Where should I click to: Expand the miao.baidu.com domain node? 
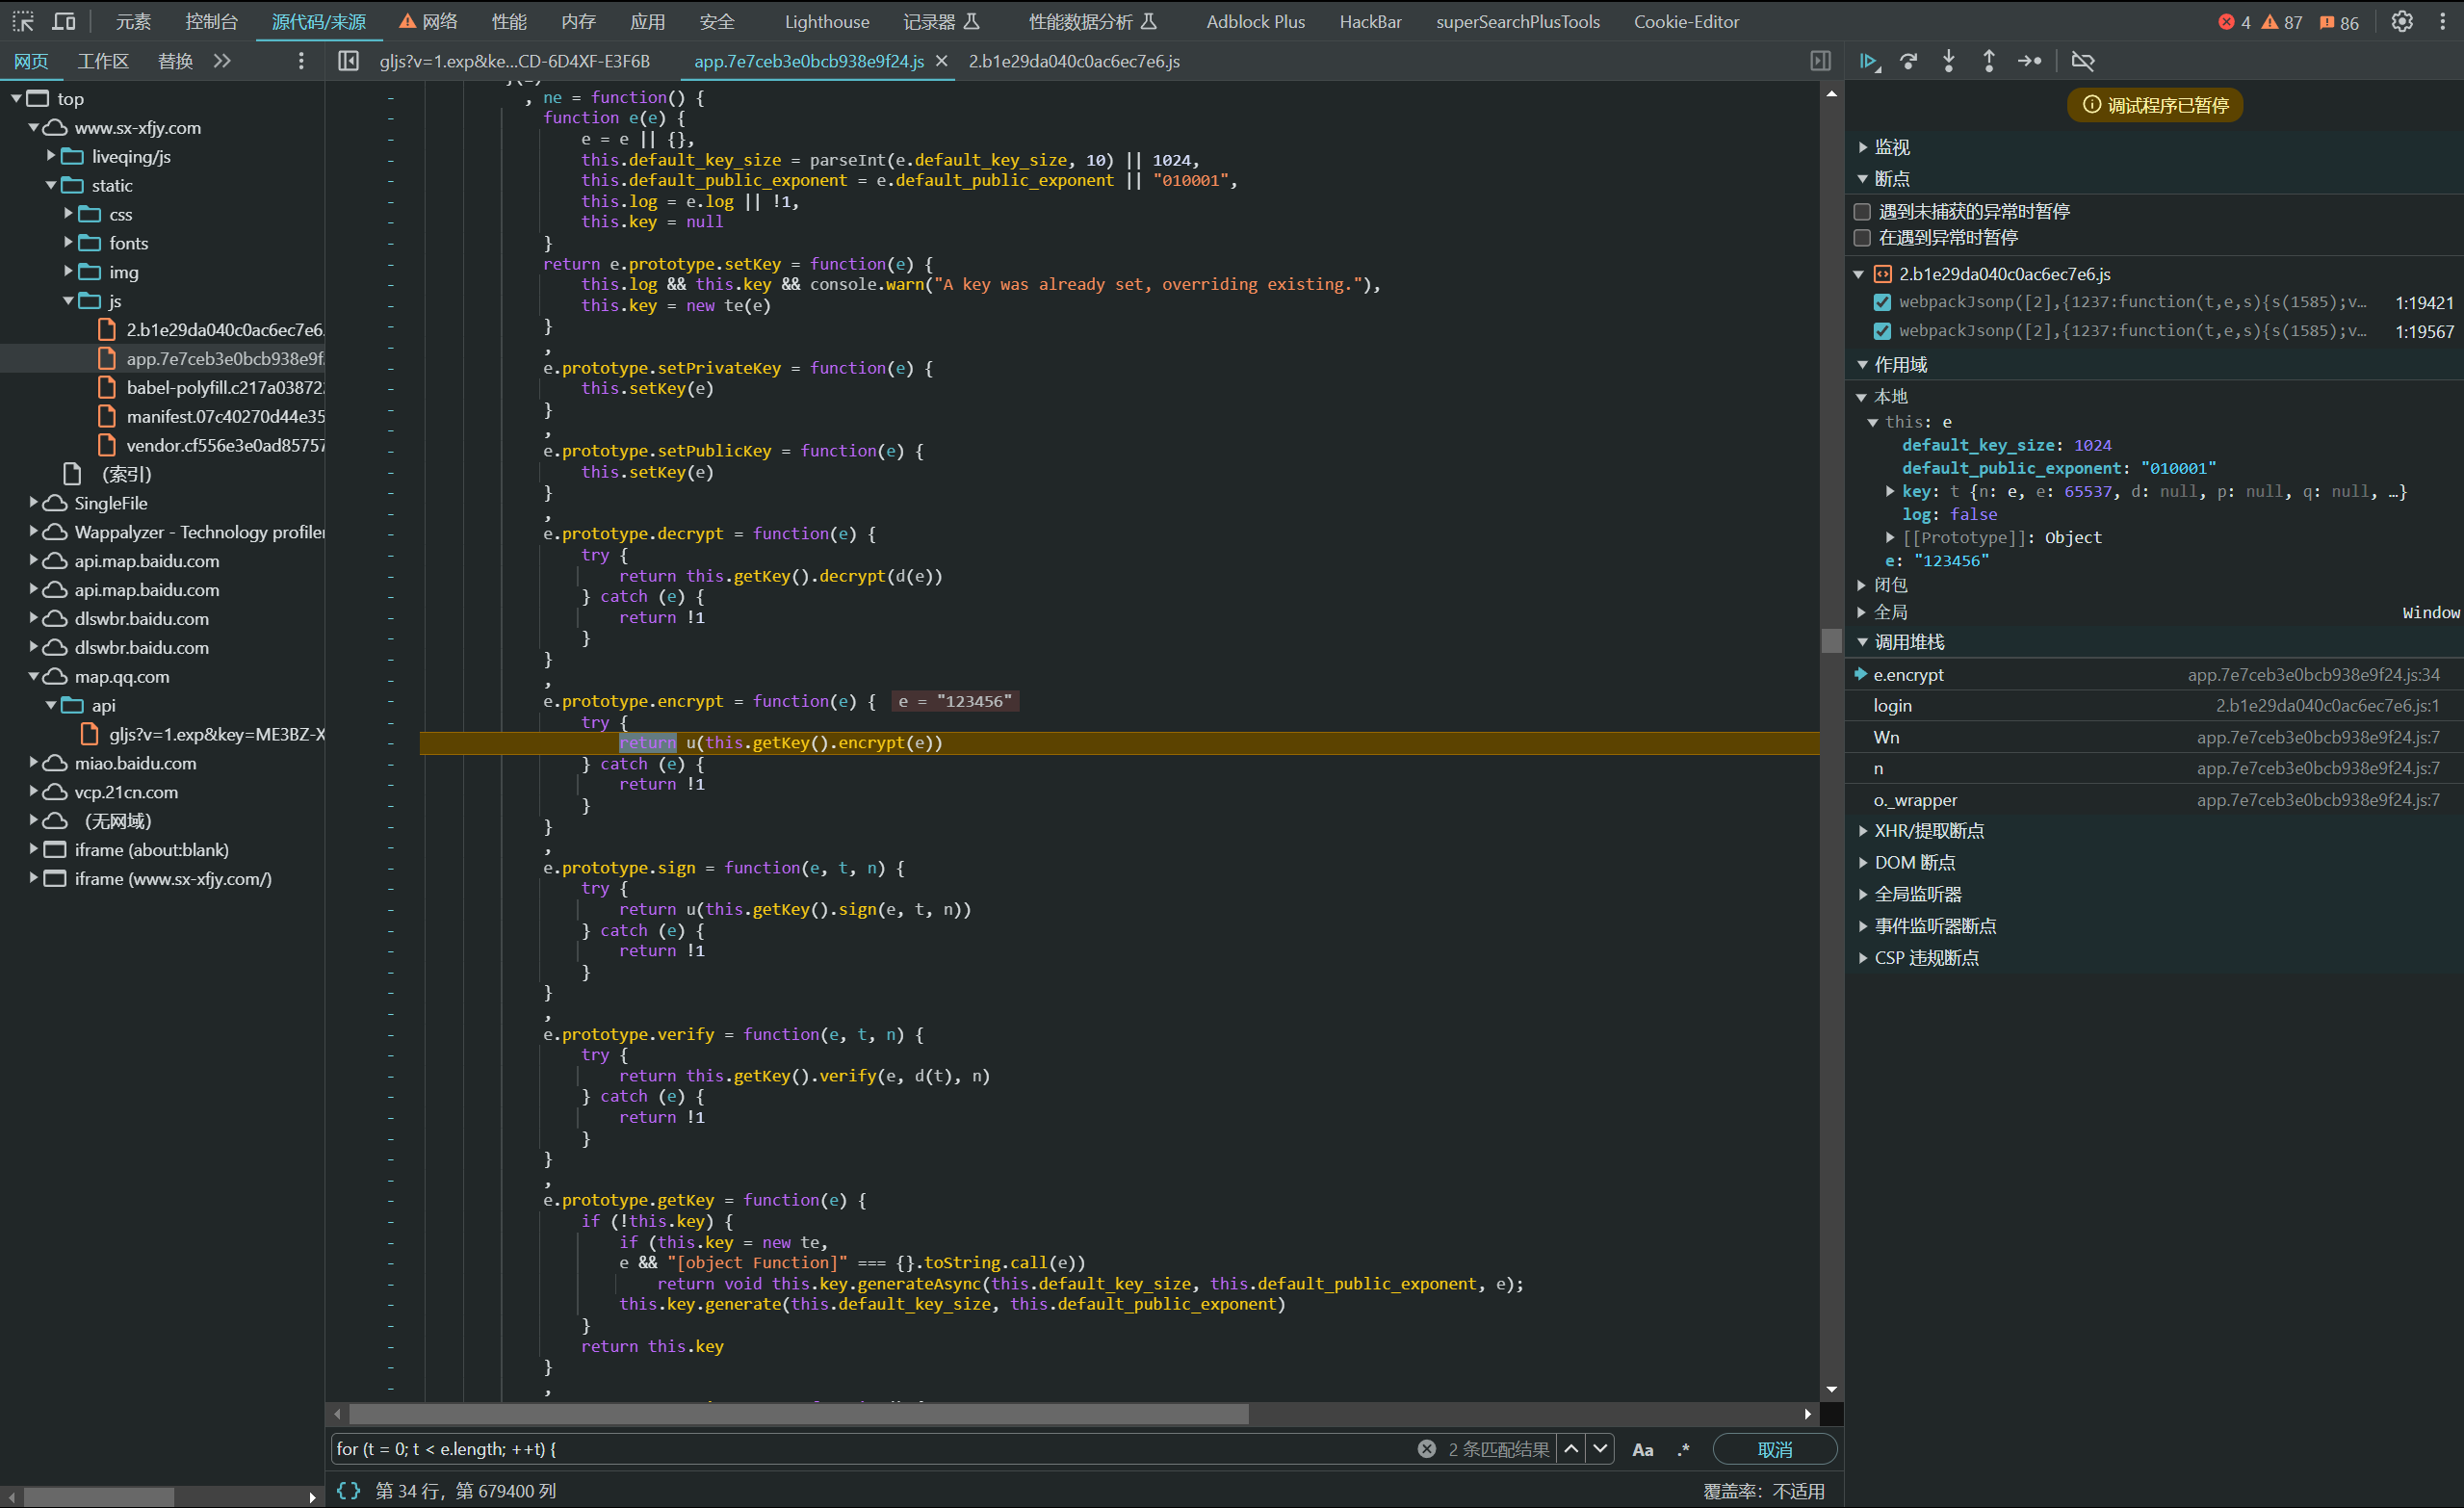click(x=34, y=763)
